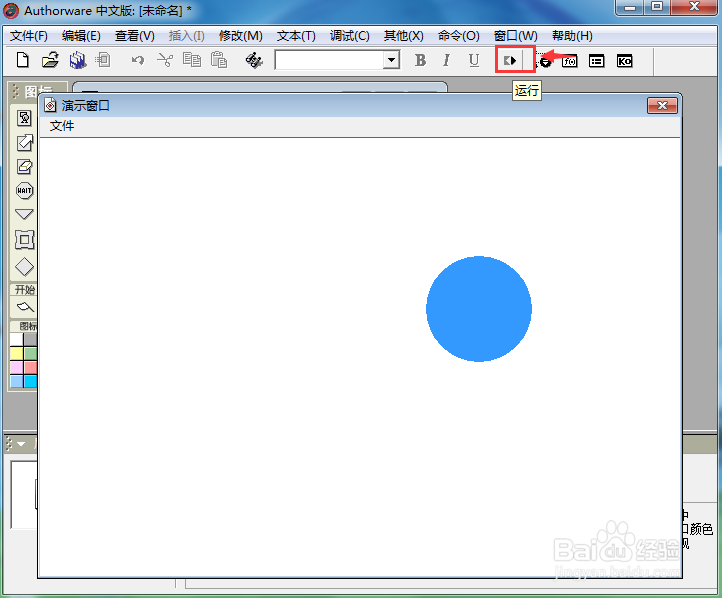Choose the pink icon color swatch
The width and height of the screenshot is (722, 598).
[17, 367]
